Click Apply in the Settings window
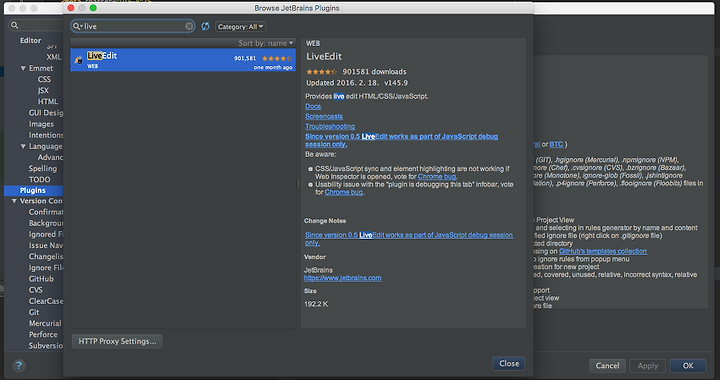Image resolution: width=720 pixels, height=380 pixels. pyautogui.click(x=647, y=366)
